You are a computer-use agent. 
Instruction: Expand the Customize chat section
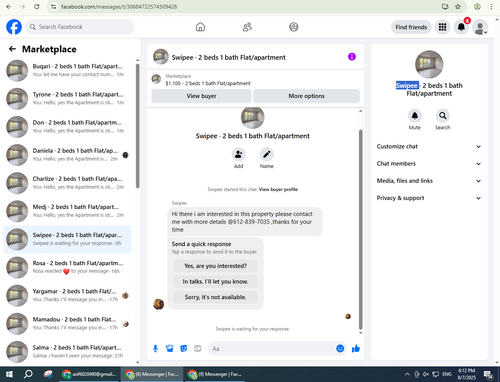(429, 146)
